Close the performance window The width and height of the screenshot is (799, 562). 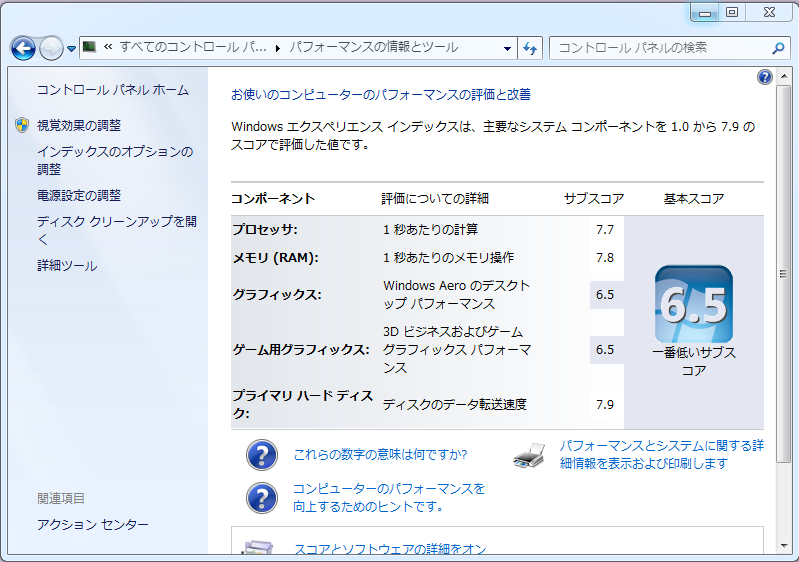click(769, 13)
